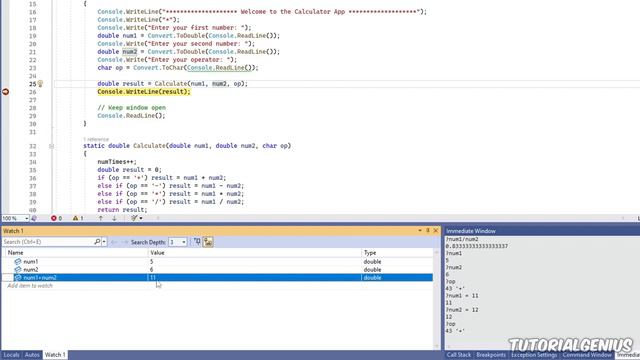This screenshot has height=360, width=640.
Task: Close the Watch 1 panel
Action: click(436, 231)
